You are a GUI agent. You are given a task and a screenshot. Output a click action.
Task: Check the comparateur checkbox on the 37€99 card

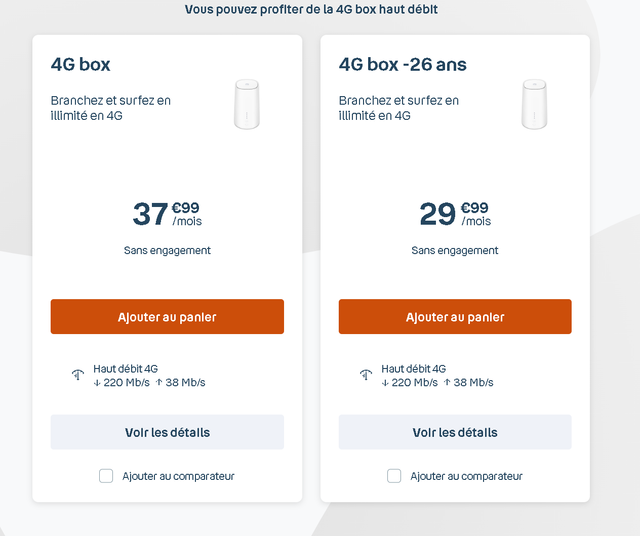point(106,476)
